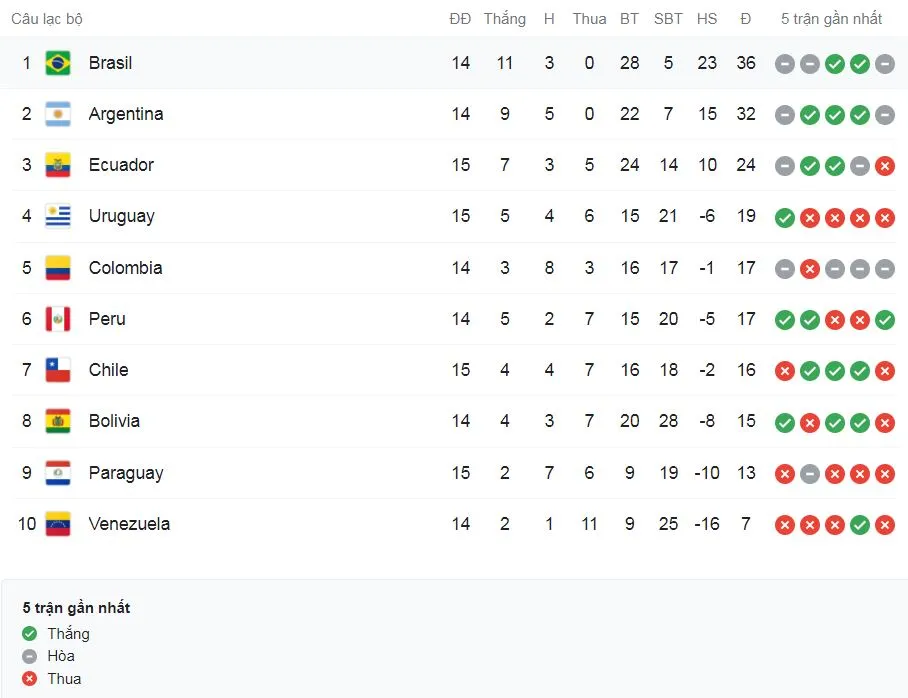Open the Bolivia team link

(114, 421)
